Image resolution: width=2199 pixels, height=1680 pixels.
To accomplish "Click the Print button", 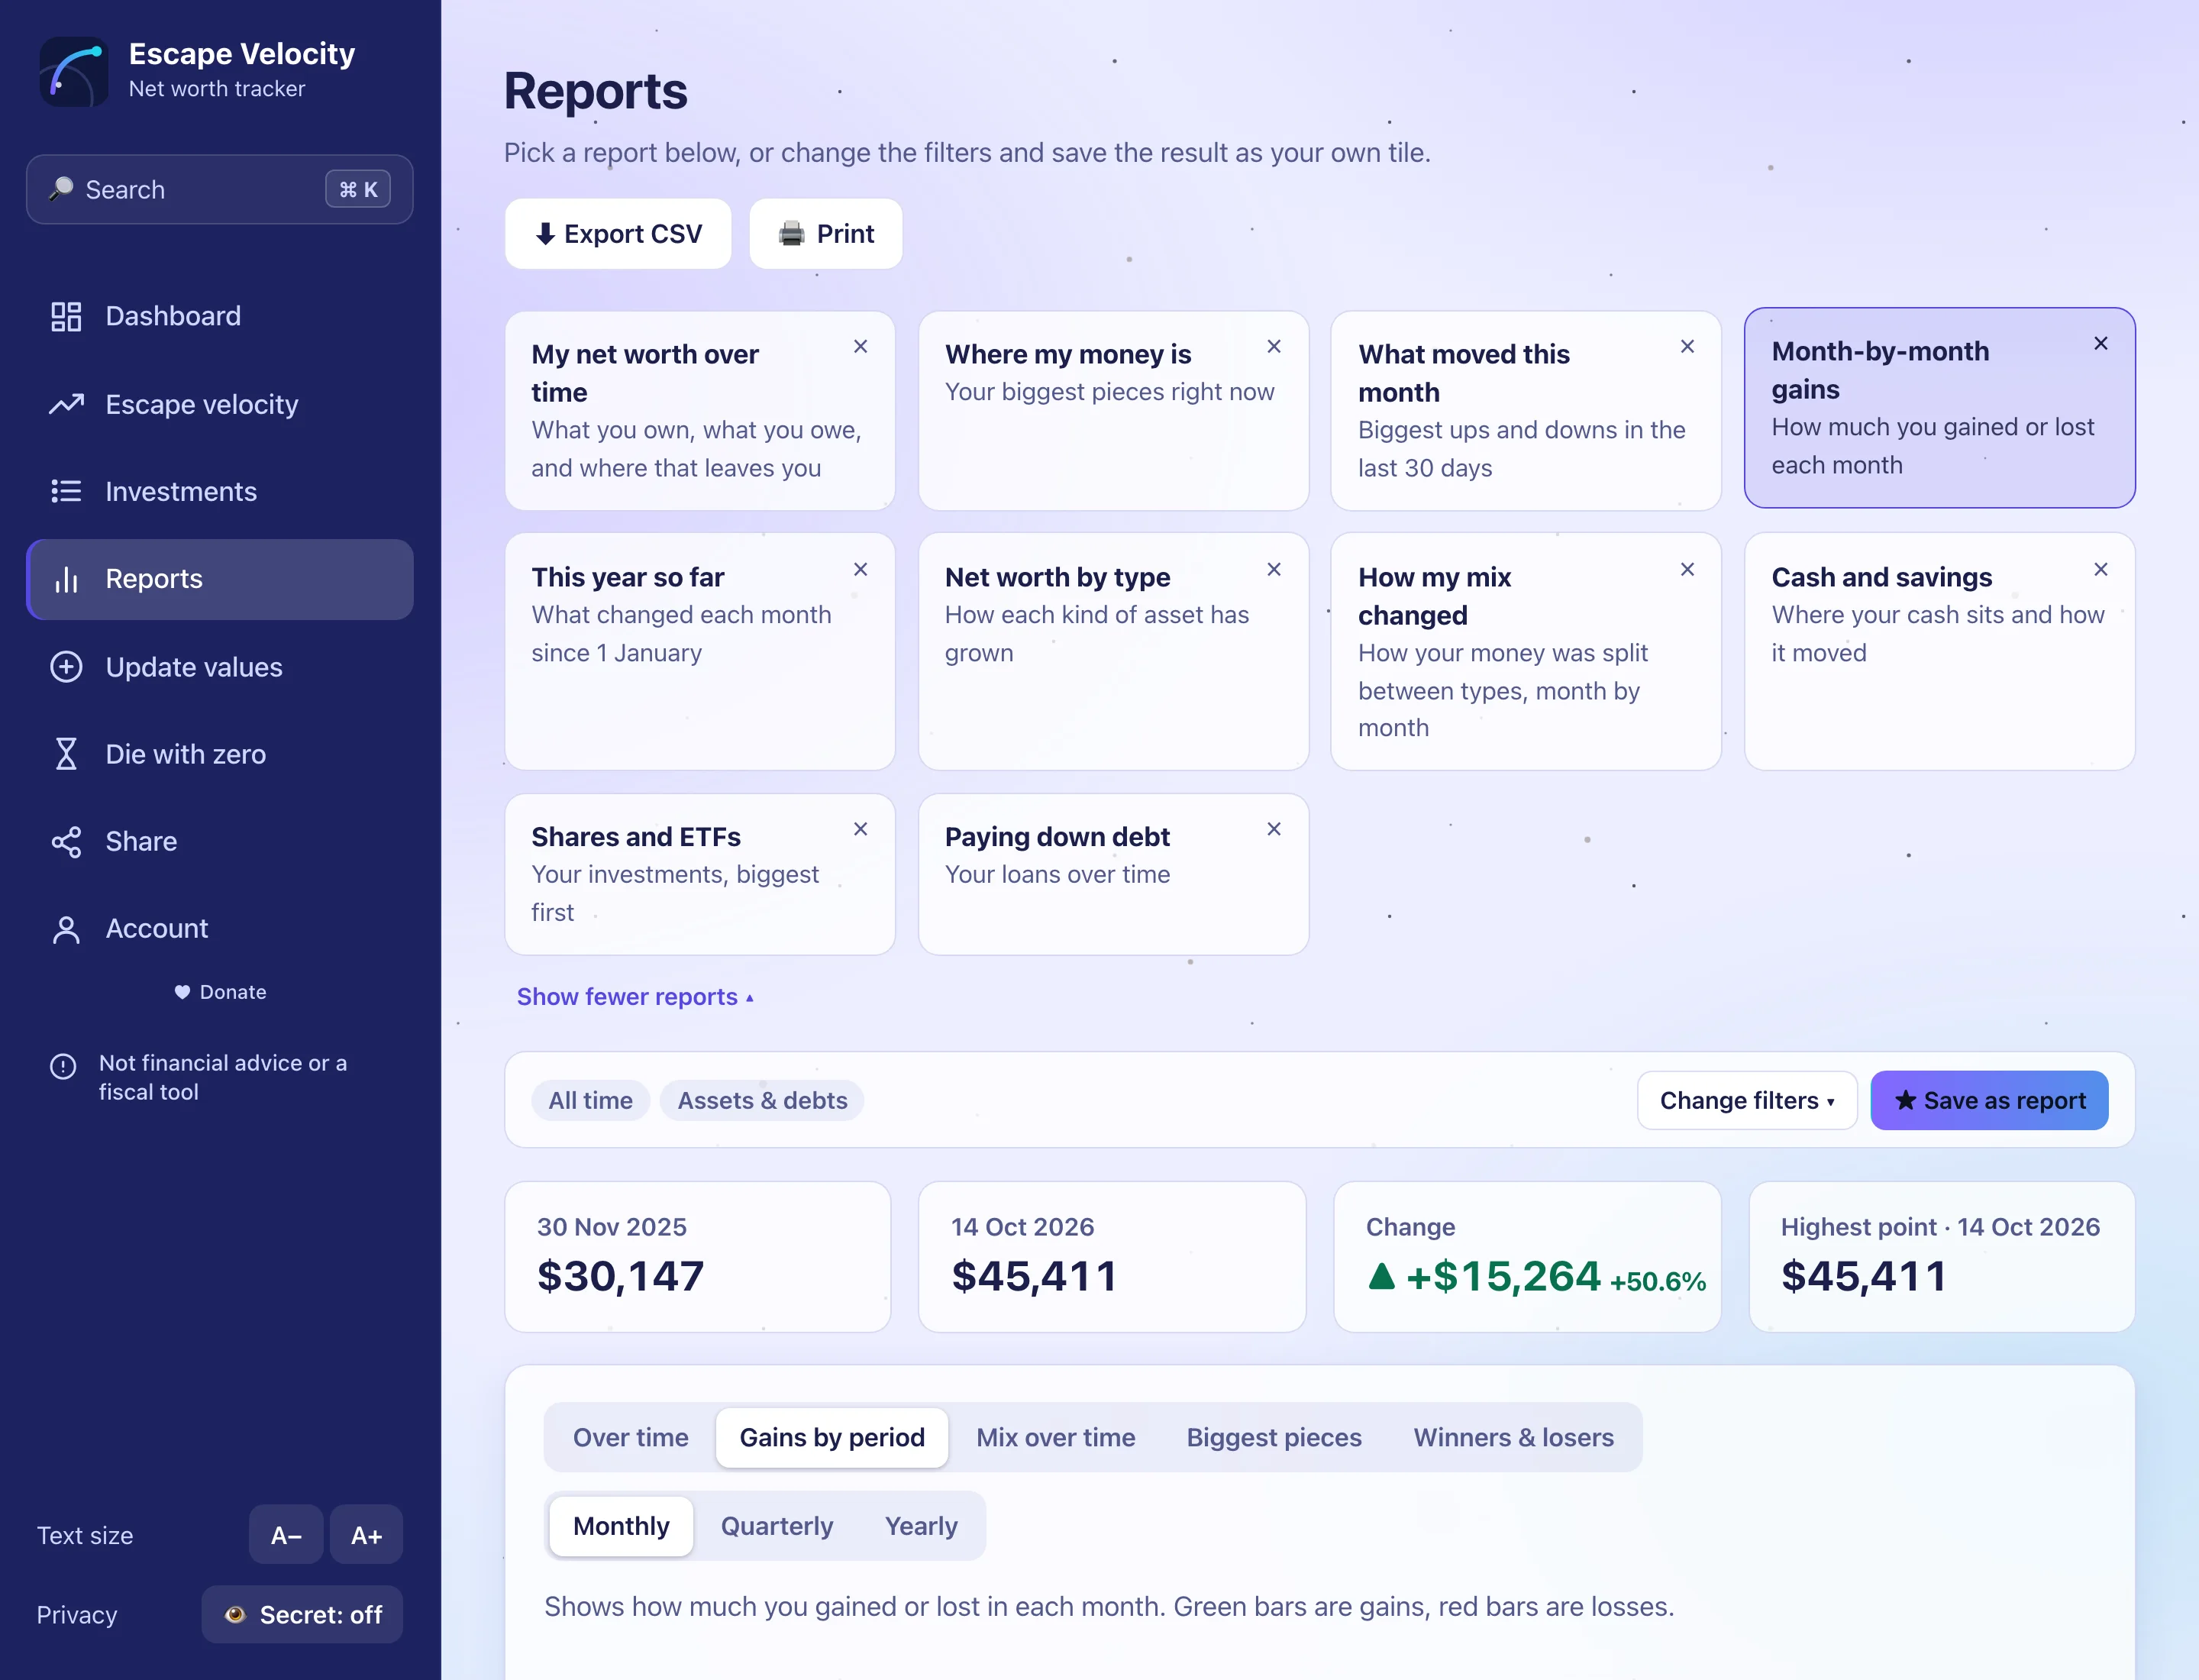I will pos(826,234).
